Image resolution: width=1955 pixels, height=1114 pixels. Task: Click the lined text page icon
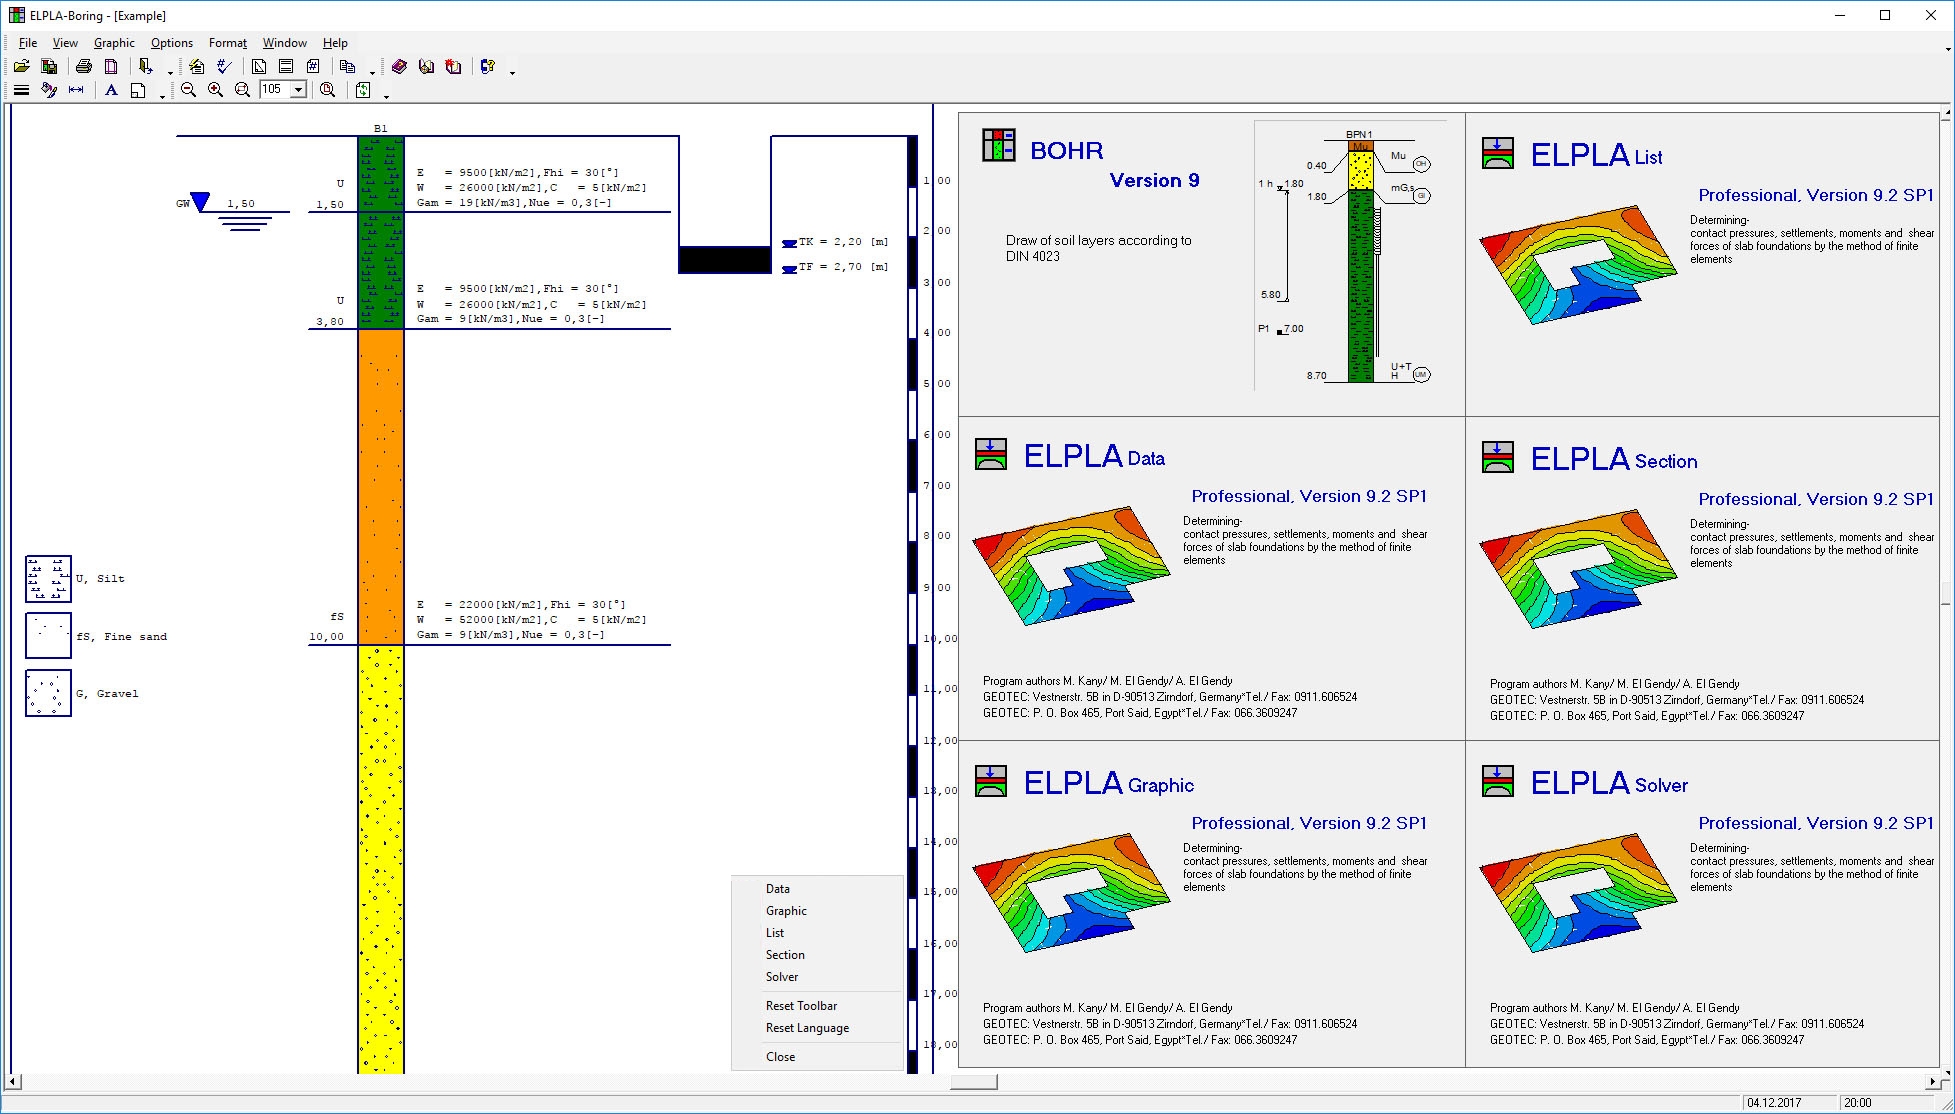[x=286, y=67]
